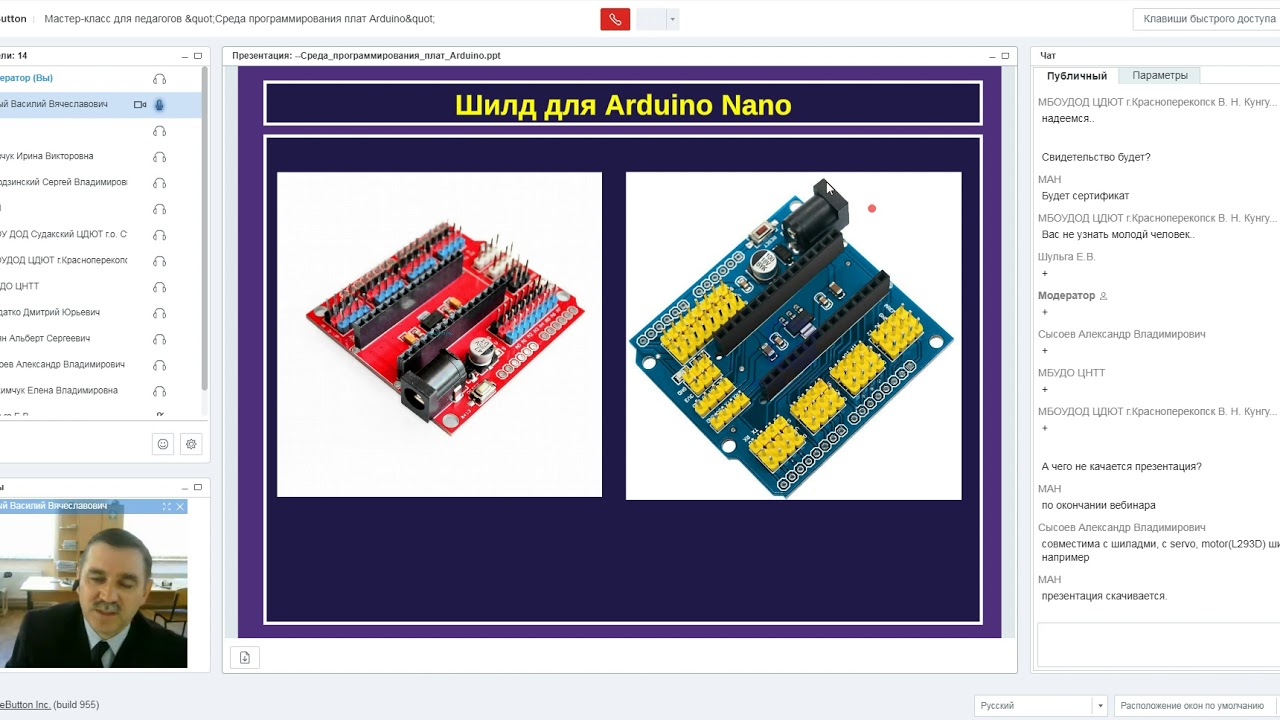The height and width of the screenshot is (720, 1280).
Task: Click webcam icon on Василий Вячеславович row
Action: point(140,105)
